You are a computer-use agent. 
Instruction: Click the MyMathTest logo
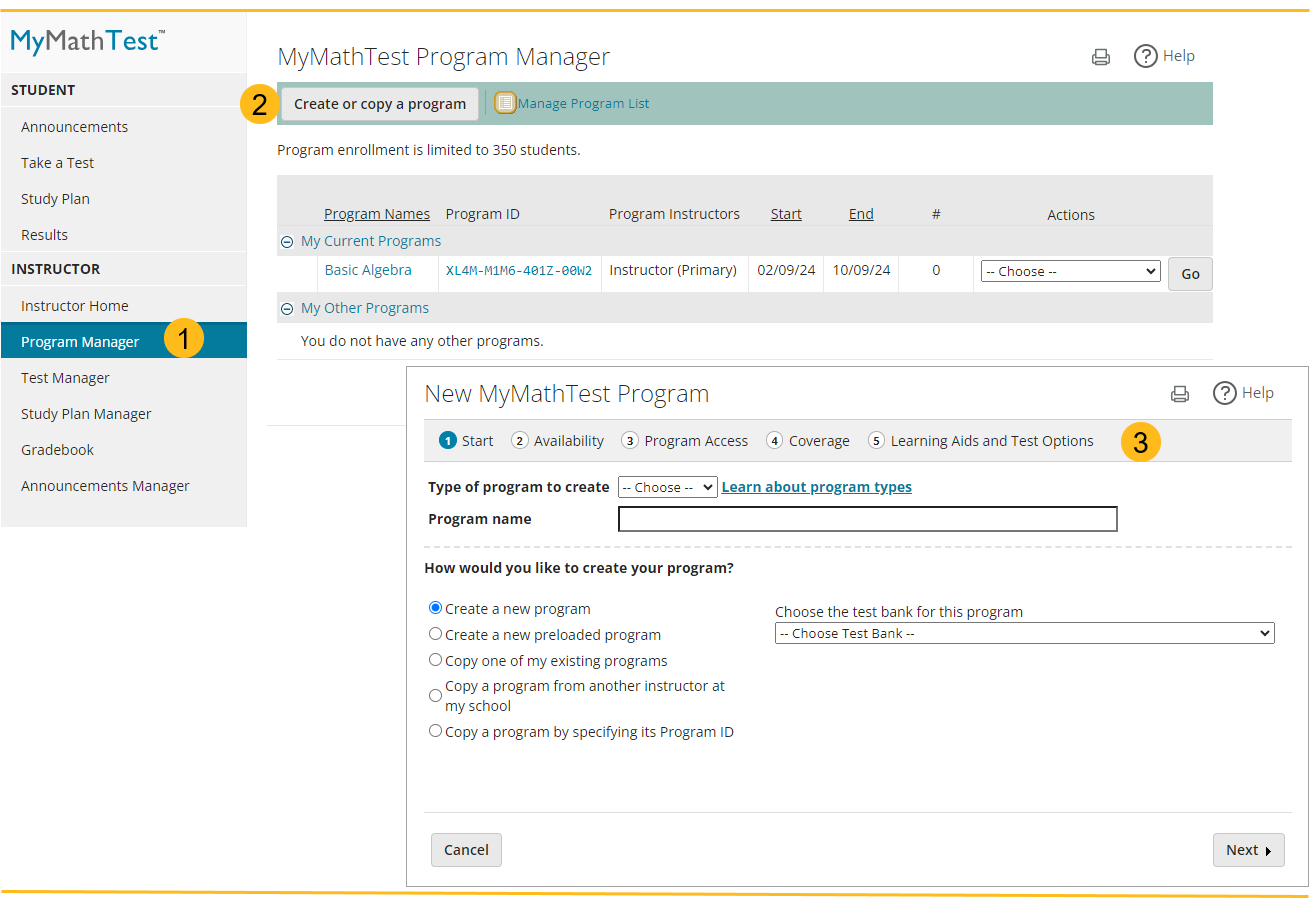(88, 41)
